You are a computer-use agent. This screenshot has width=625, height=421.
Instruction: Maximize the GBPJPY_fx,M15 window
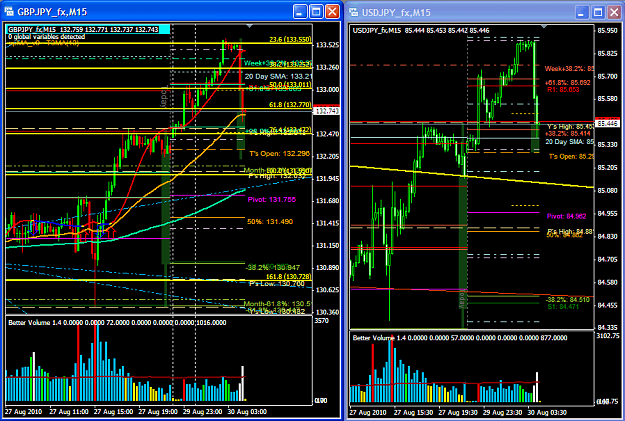[x=316, y=12]
